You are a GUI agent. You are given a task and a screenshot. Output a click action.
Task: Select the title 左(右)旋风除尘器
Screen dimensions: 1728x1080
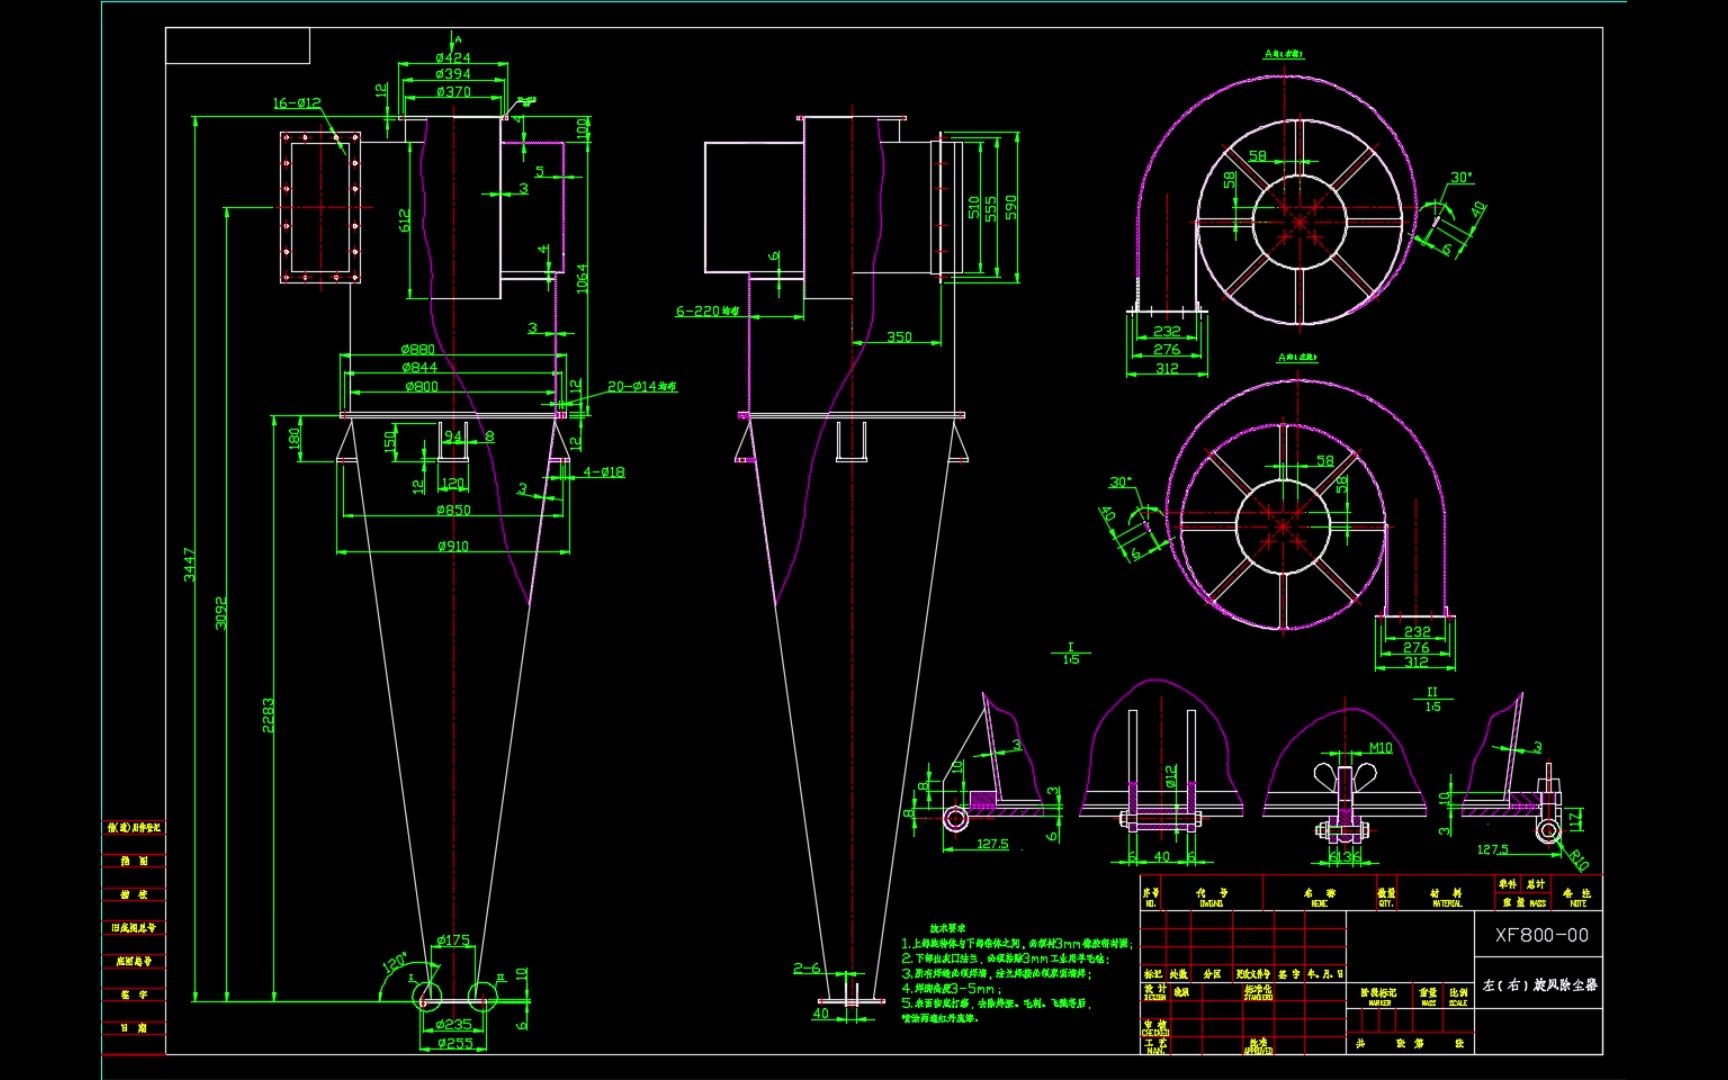click(x=1539, y=985)
